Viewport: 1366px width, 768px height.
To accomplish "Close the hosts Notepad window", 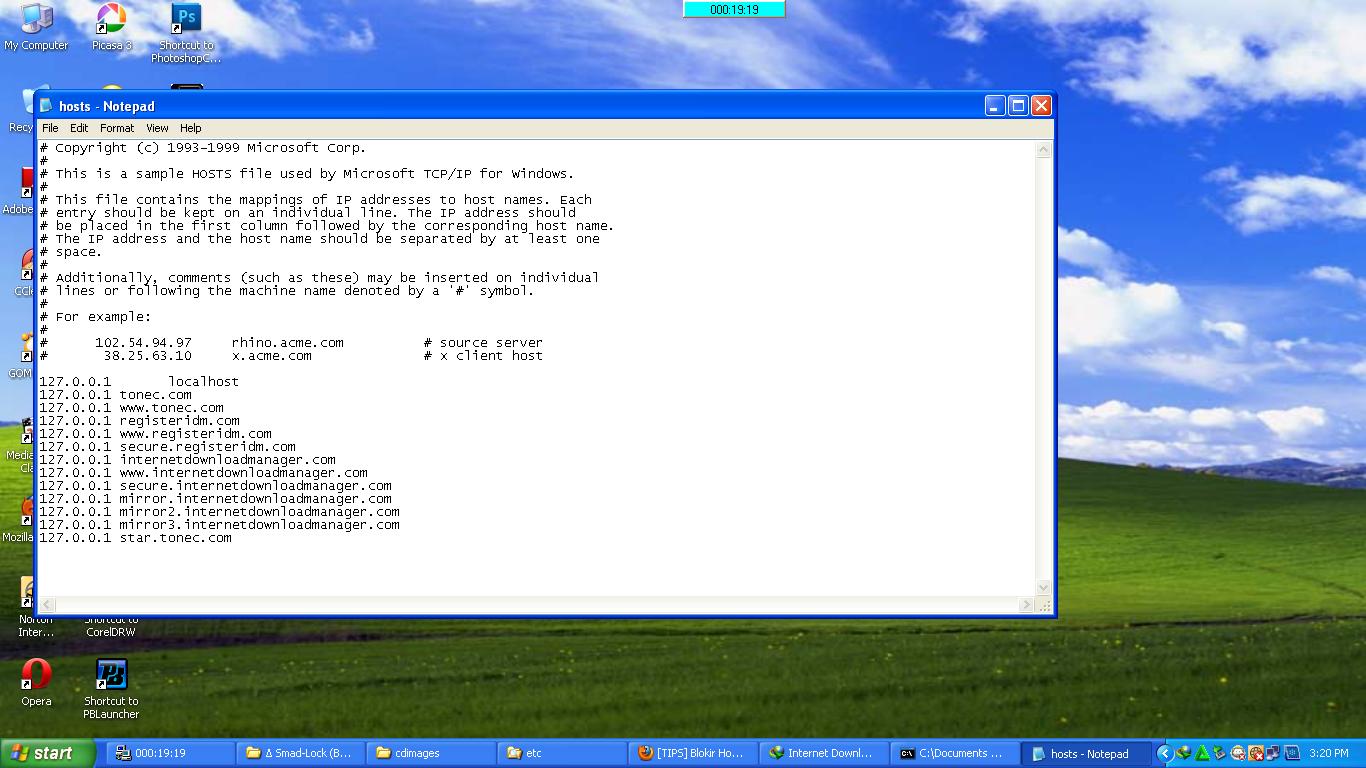I will pos(1041,106).
